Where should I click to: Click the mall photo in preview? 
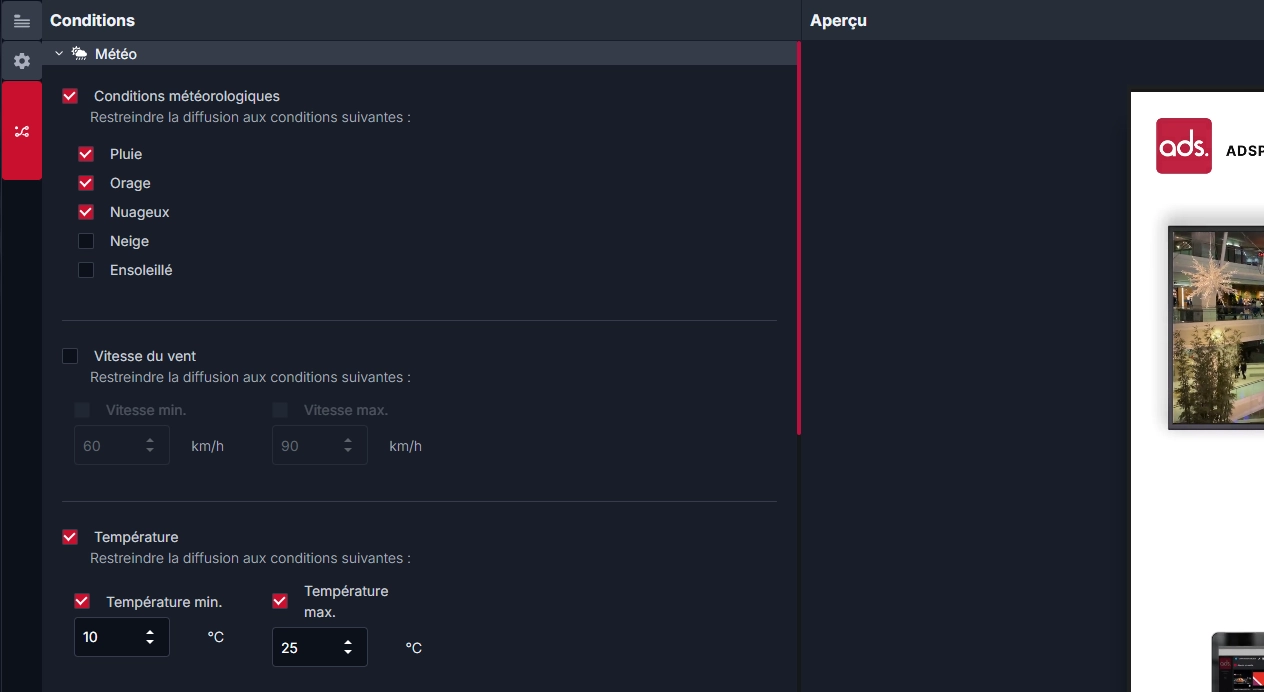[x=1218, y=326]
